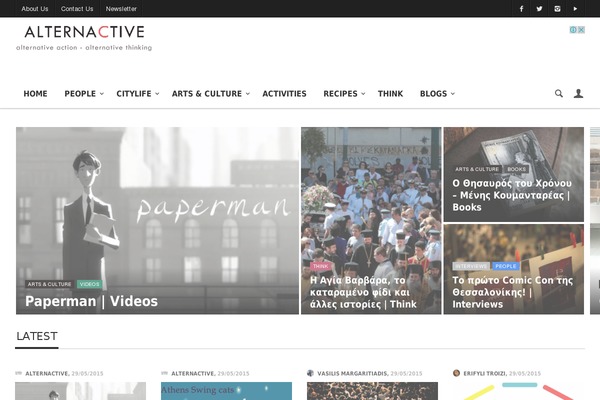Open the Instagram social icon
This screenshot has width=600, height=400.
click(x=557, y=8)
